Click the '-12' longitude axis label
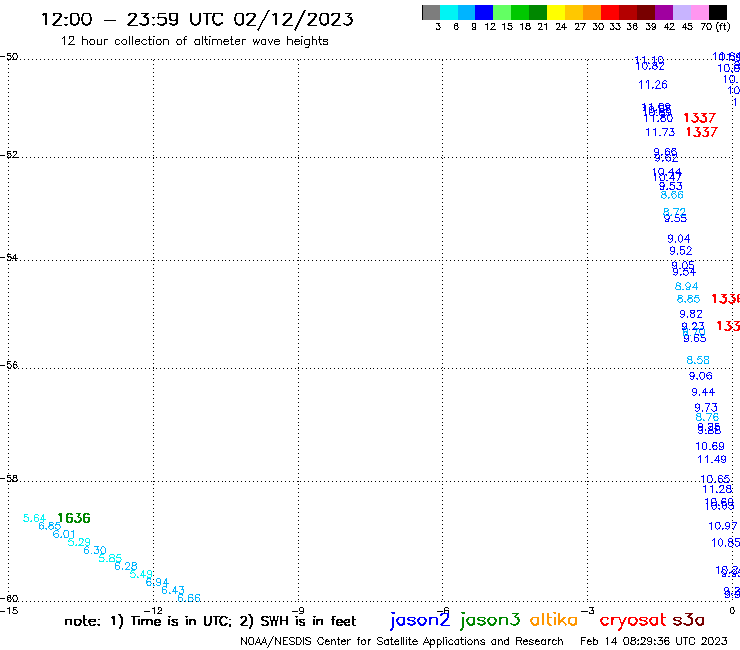The image size is (740, 650). 153,610
